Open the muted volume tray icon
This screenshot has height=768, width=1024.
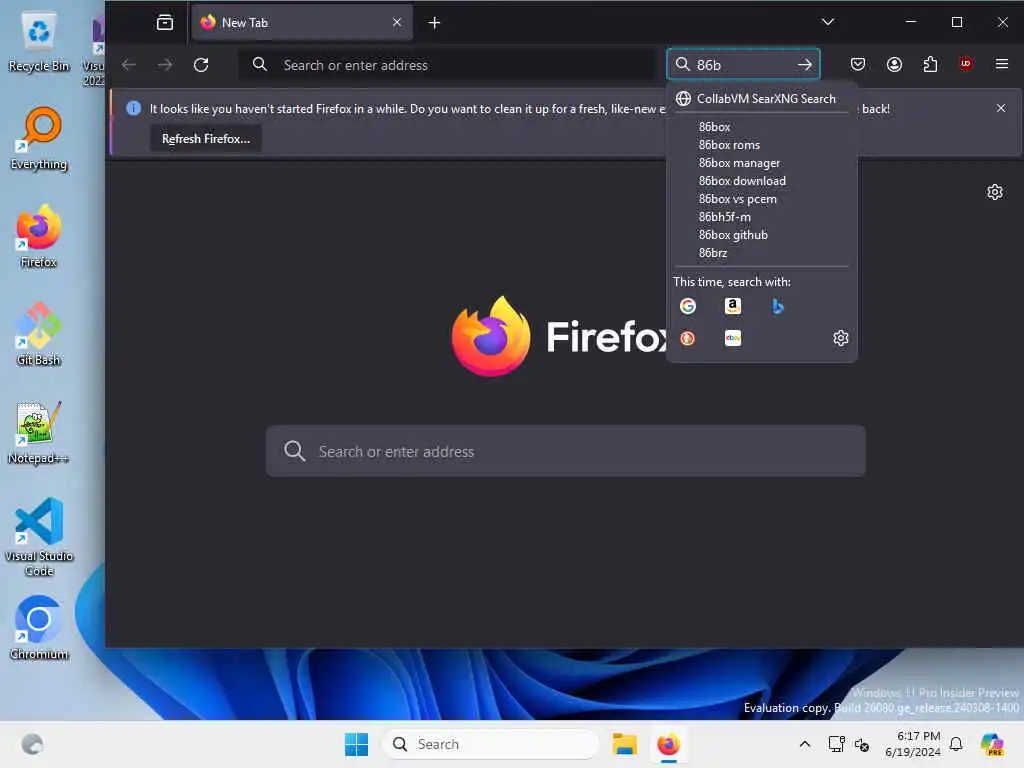coord(862,744)
